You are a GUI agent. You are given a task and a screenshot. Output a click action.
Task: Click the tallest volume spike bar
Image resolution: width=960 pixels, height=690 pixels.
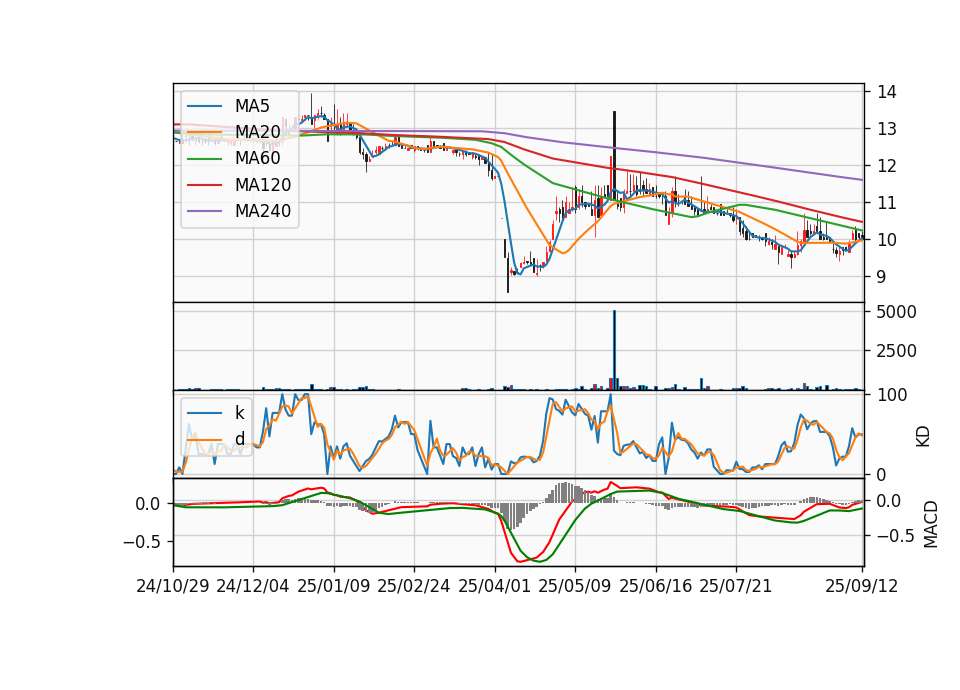pyautogui.click(x=615, y=350)
